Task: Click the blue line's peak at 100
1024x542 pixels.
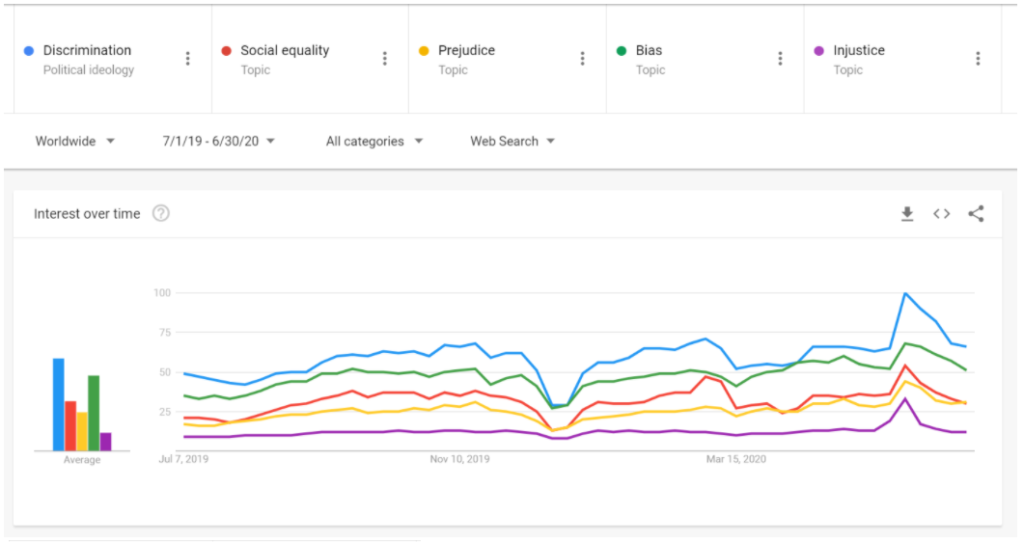Action: tap(905, 293)
